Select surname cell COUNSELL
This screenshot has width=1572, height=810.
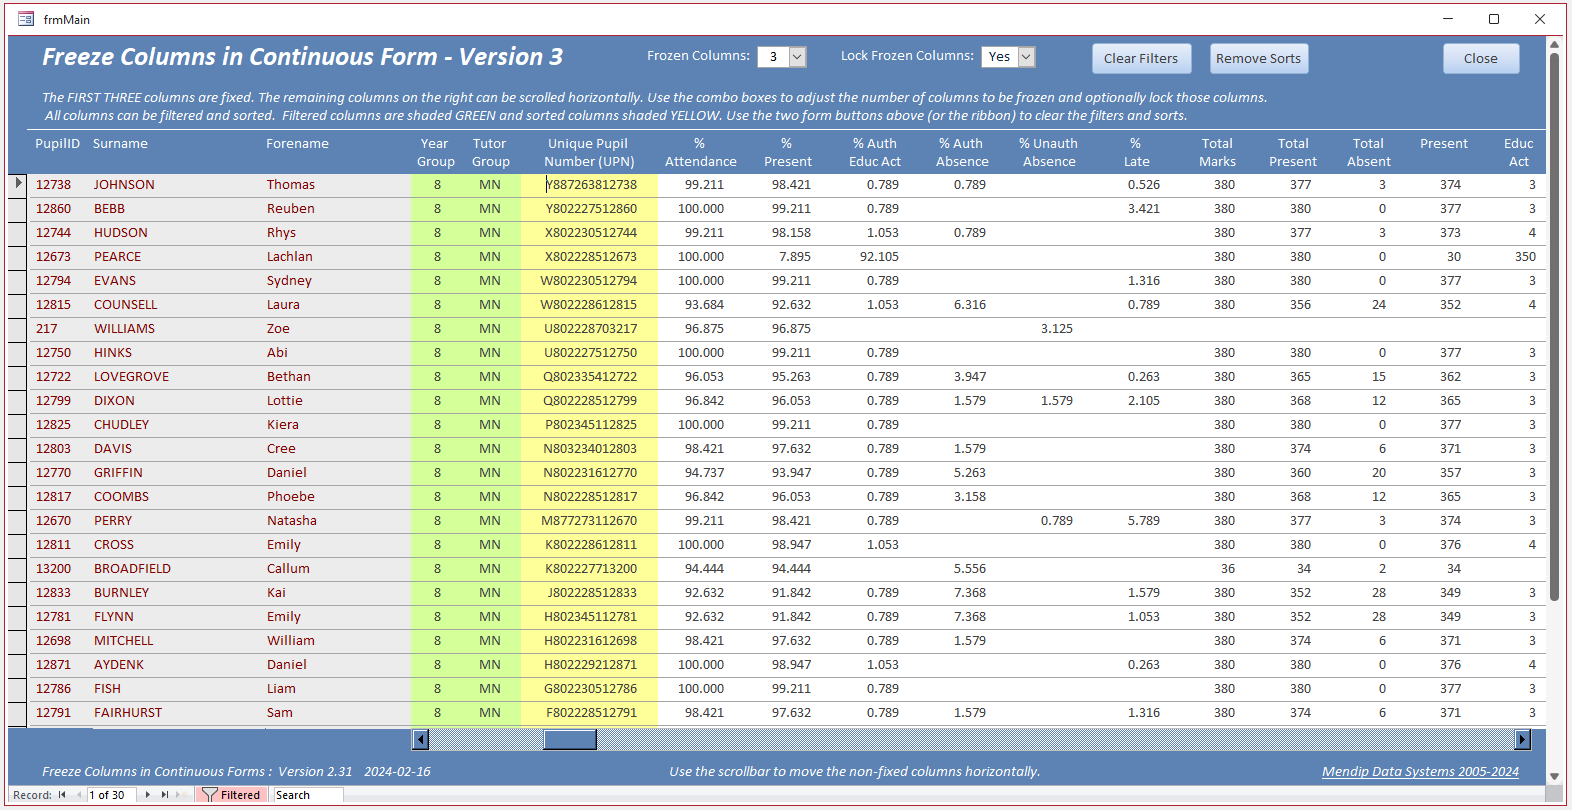[x=125, y=305]
